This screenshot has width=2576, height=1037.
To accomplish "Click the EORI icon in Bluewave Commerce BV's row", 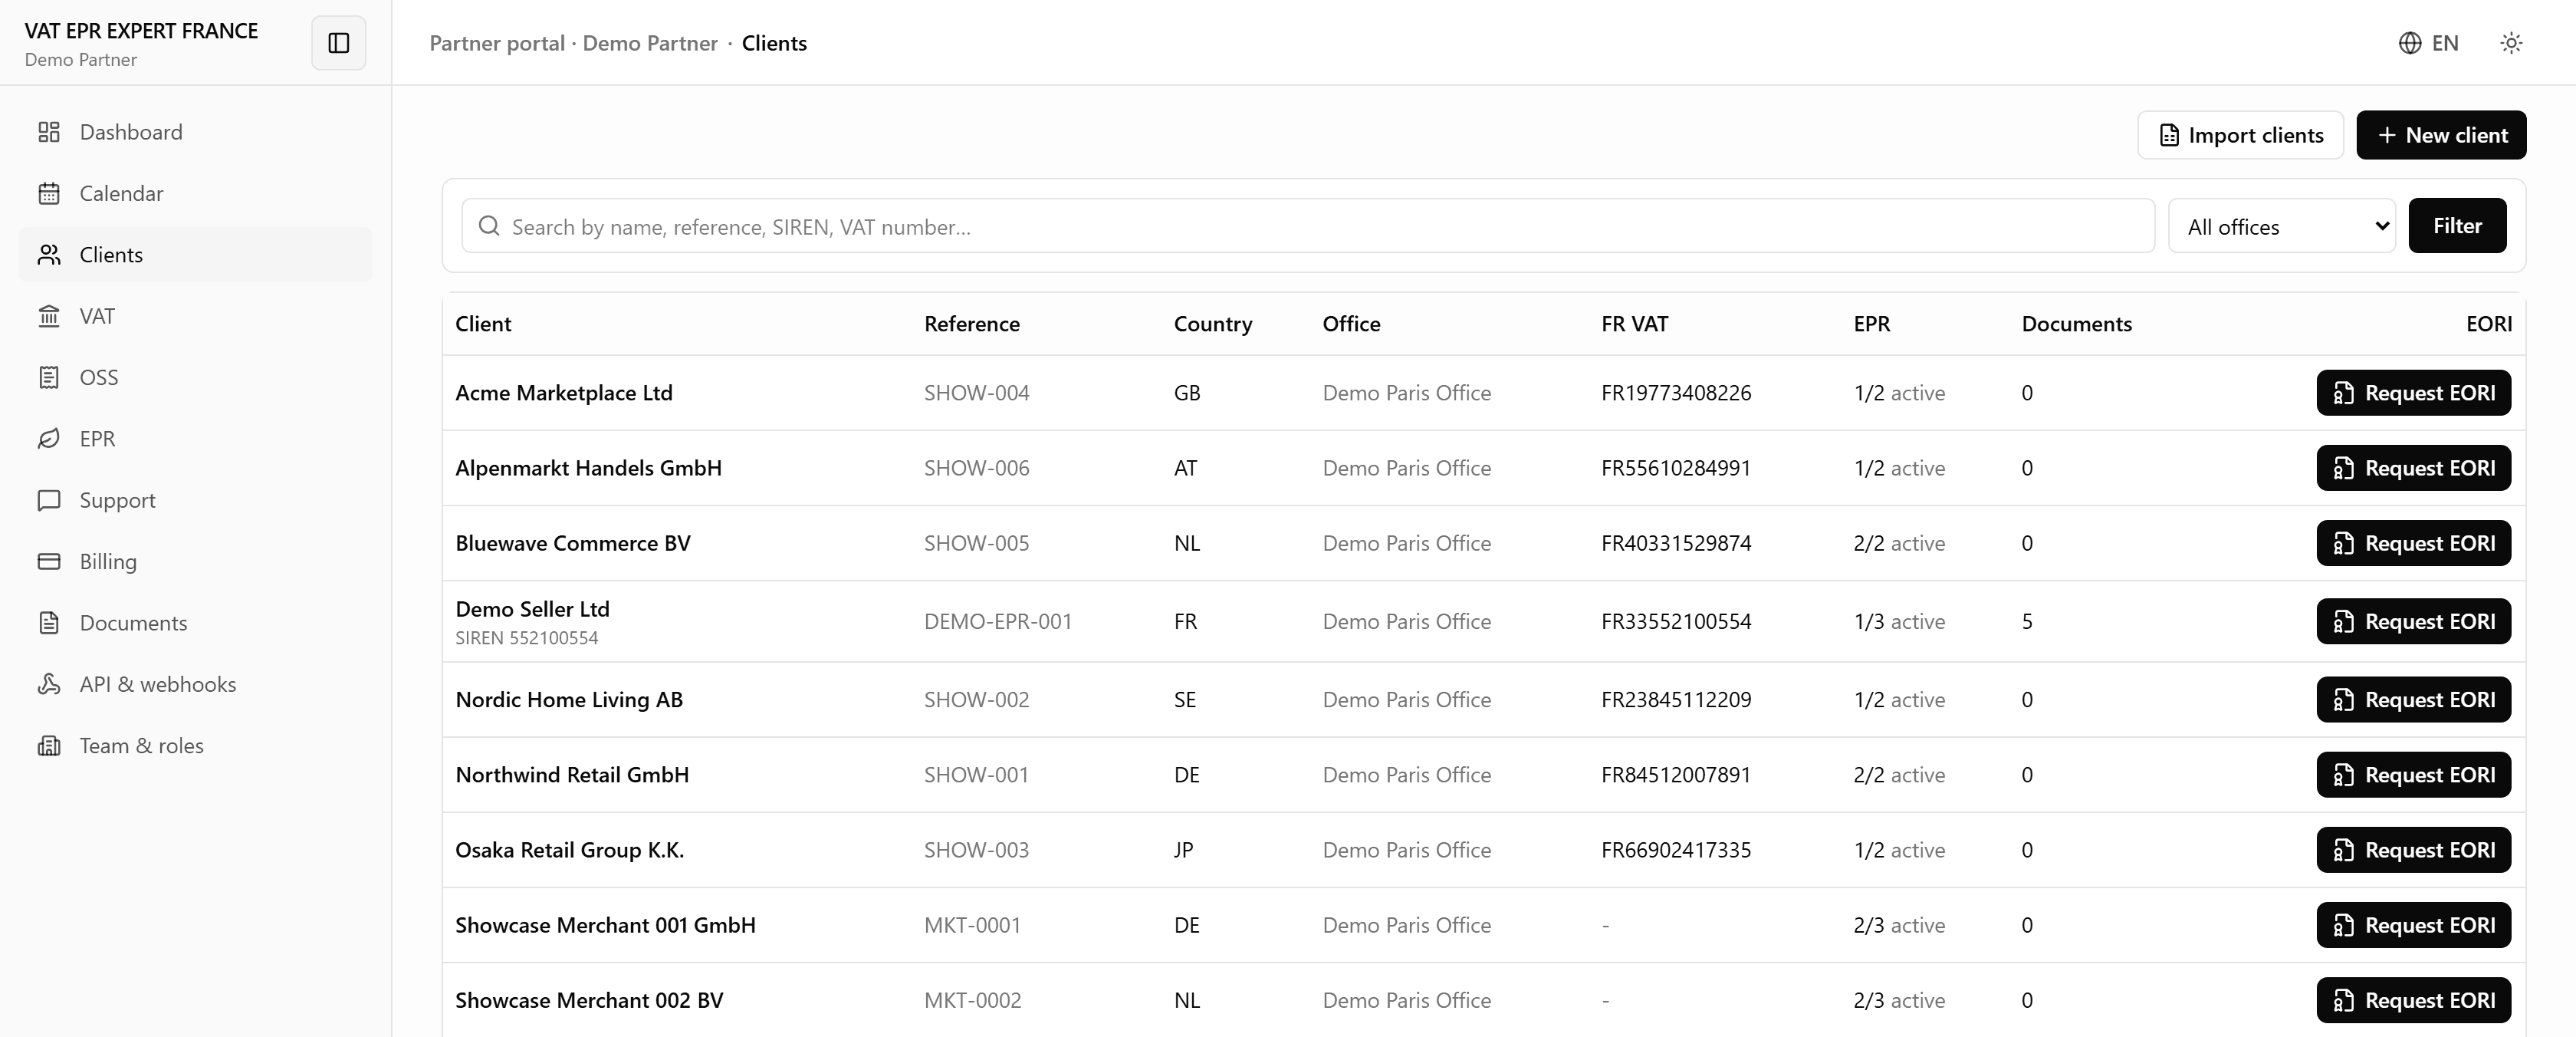I will 2343,543.
